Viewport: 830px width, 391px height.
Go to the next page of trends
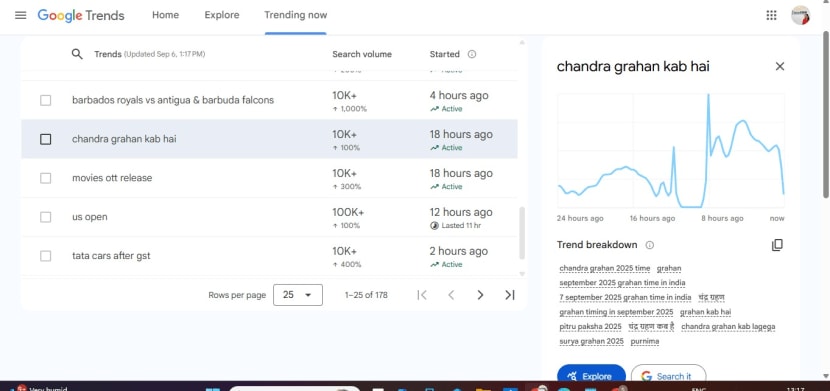point(480,295)
